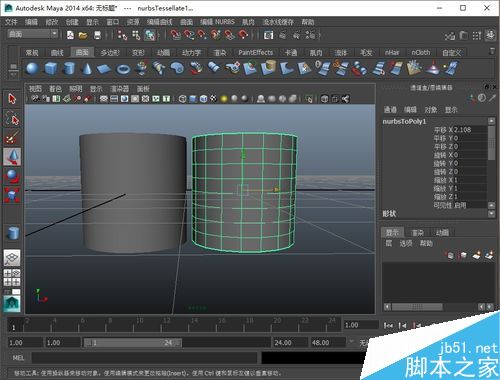Image resolution: width=500 pixels, height=380 pixels.
Task: Open the layer editor 选项 menu
Action: 406,243
